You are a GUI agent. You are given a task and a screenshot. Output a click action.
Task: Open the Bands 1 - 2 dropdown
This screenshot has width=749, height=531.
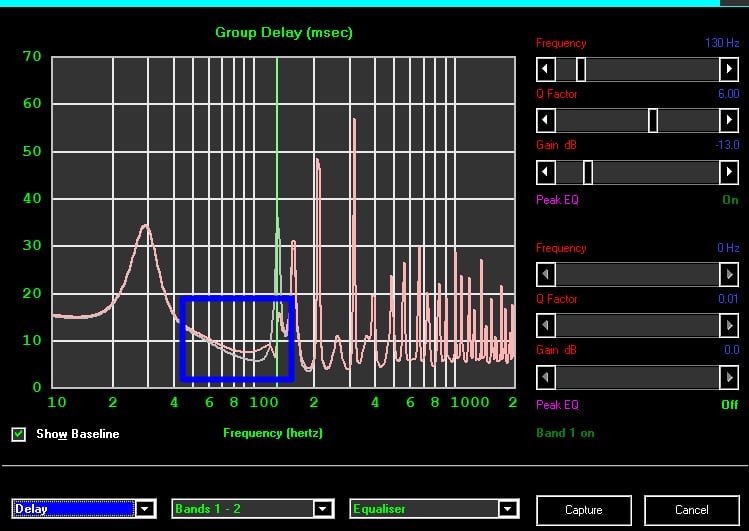coord(323,509)
